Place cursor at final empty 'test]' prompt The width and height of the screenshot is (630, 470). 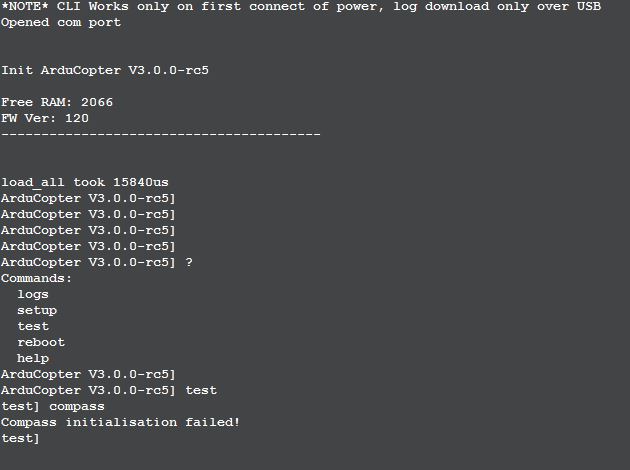tap(20, 438)
